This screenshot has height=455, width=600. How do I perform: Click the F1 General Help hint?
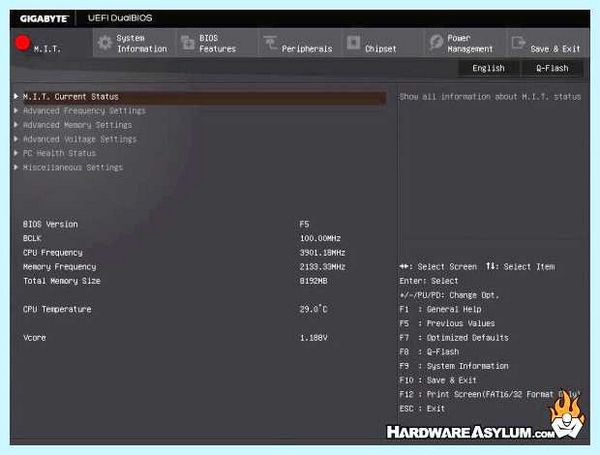440,309
